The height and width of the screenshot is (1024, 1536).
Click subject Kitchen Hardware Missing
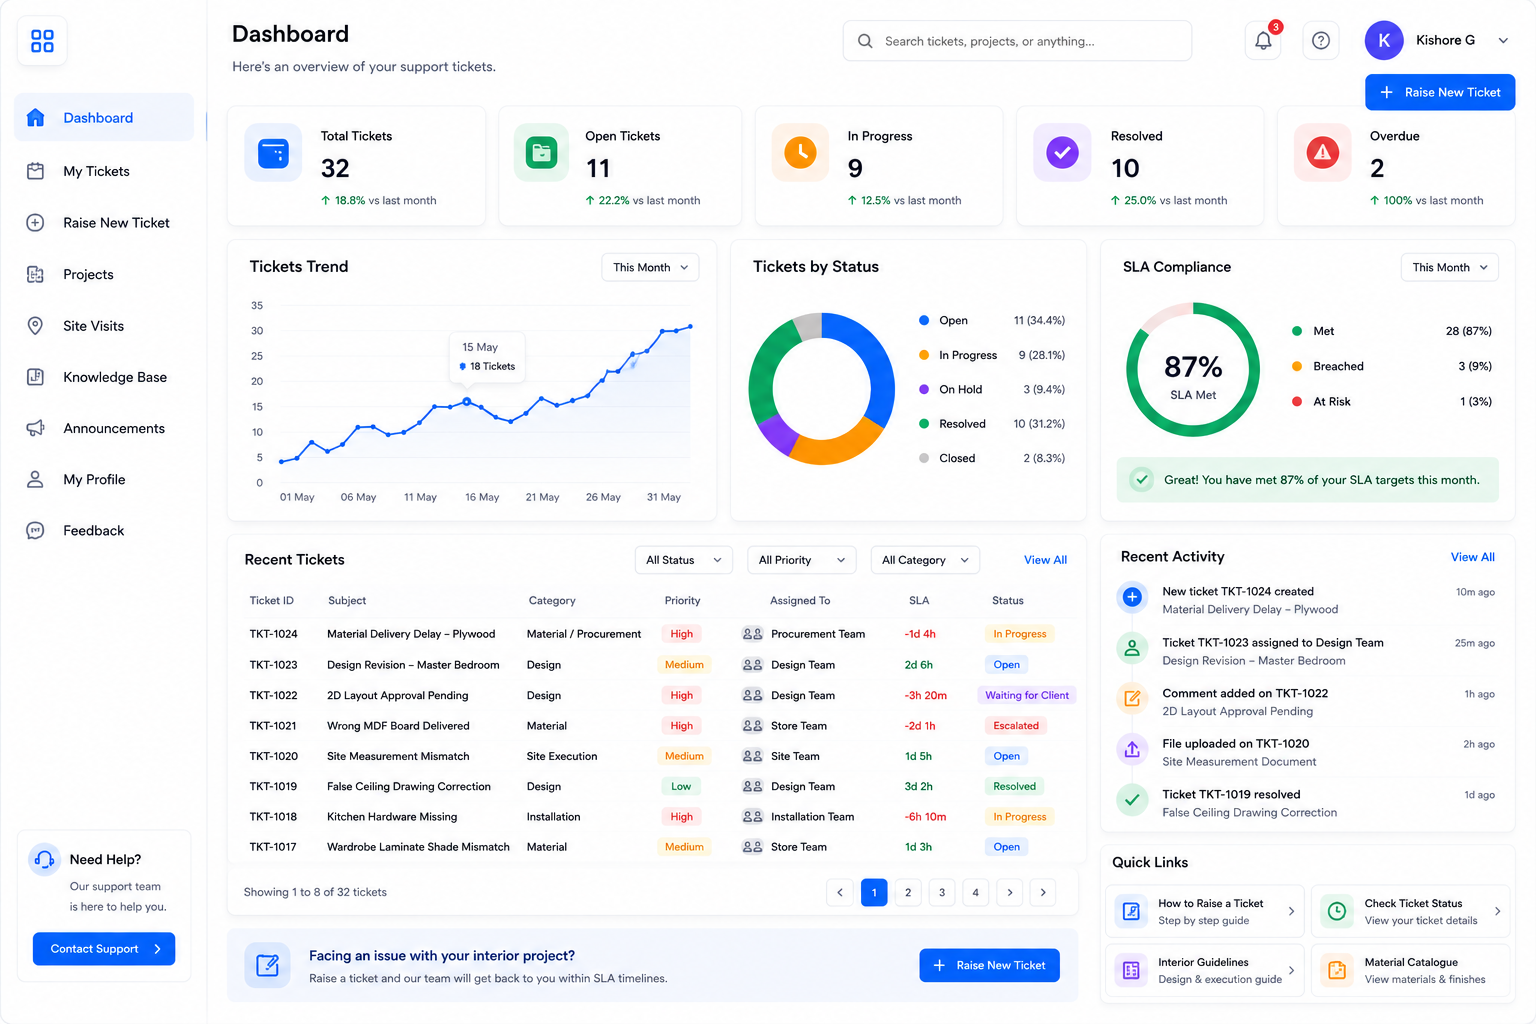392,817
